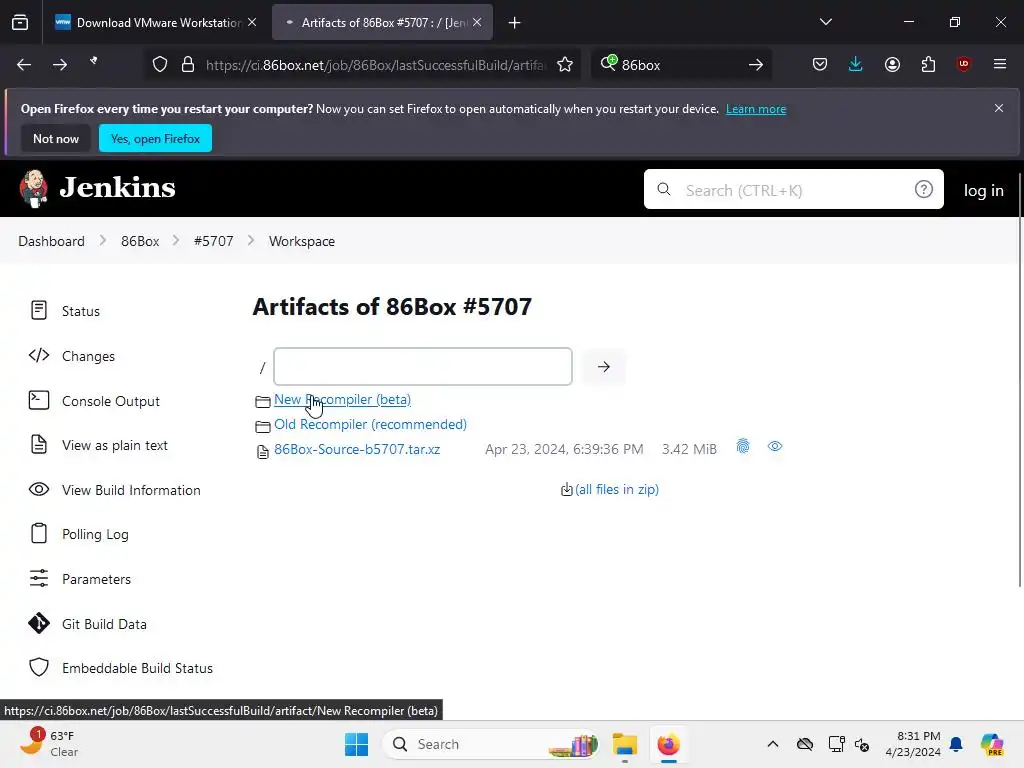This screenshot has width=1024, height=768.
Task: Click View Build Information eye icon
Action: pos(39,489)
